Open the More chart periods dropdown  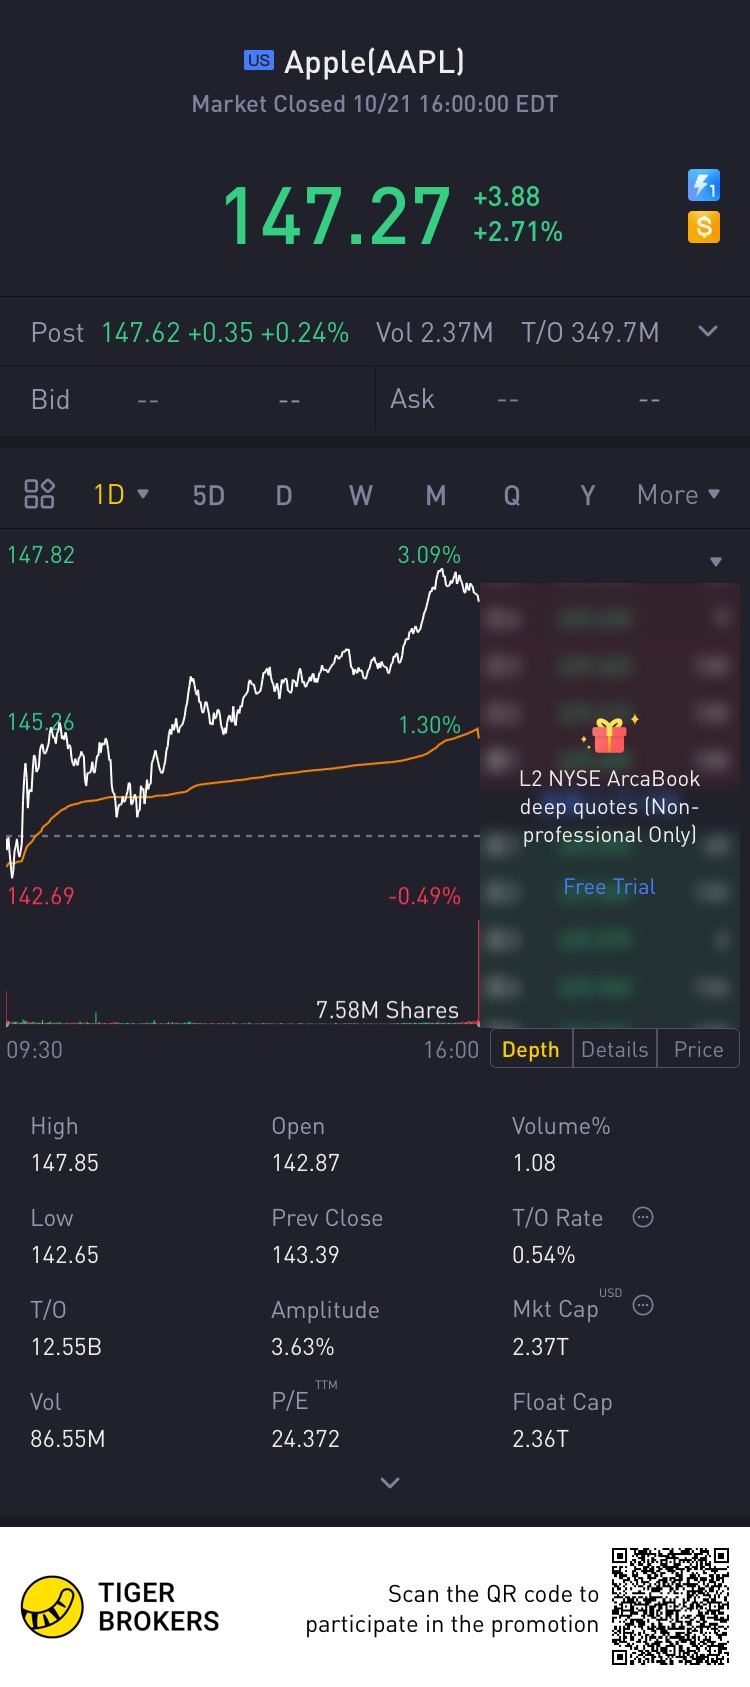pos(679,494)
